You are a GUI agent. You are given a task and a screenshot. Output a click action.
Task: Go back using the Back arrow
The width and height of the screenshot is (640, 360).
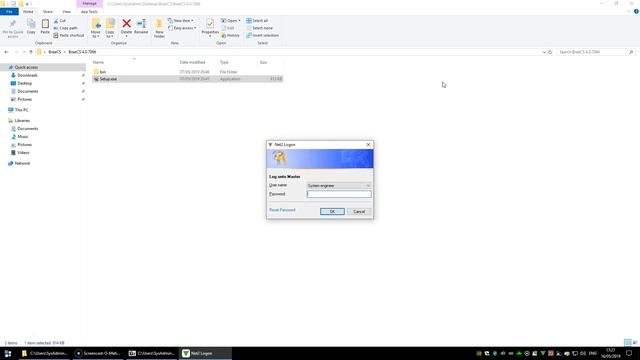[x=6, y=52]
